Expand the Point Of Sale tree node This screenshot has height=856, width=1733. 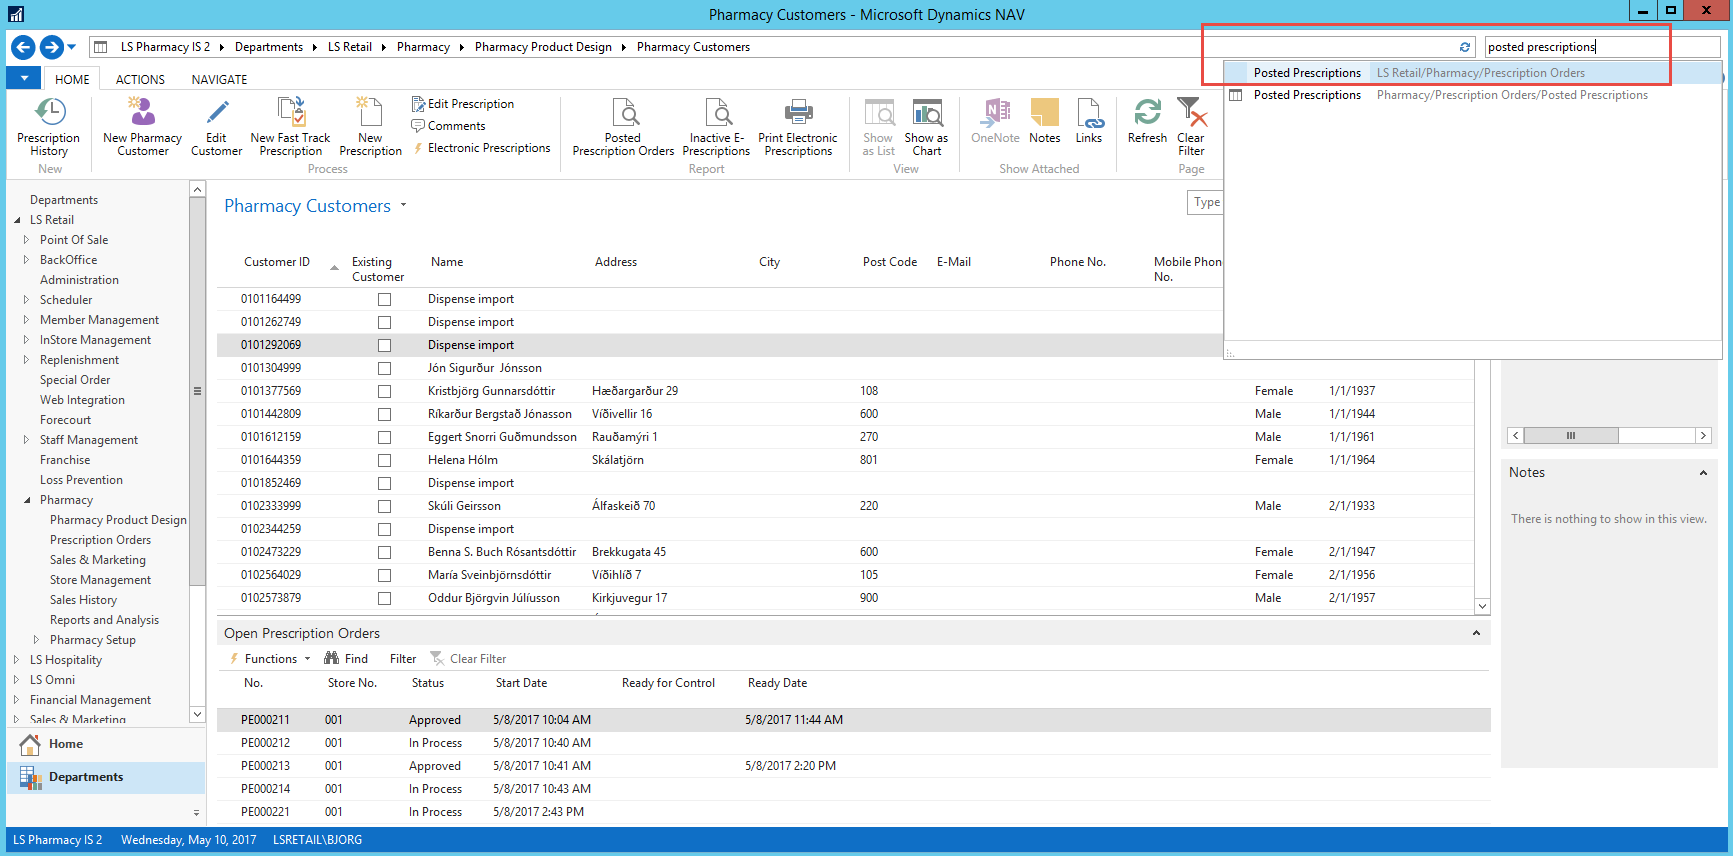26,240
